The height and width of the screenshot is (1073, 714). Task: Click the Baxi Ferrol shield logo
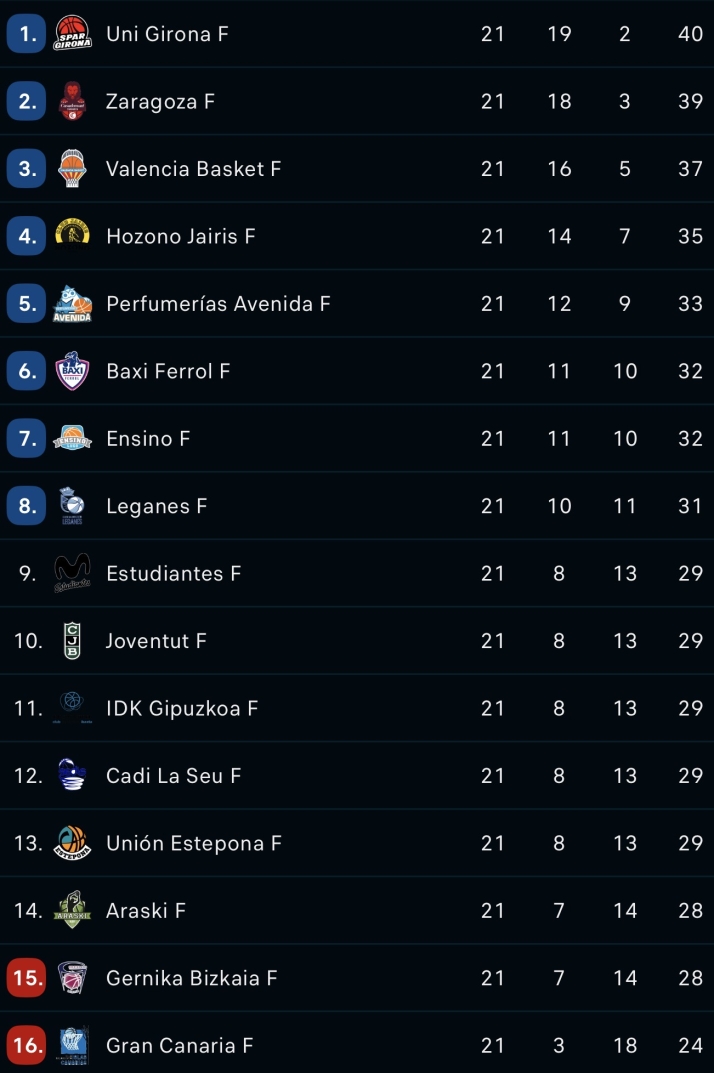(x=72, y=371)
